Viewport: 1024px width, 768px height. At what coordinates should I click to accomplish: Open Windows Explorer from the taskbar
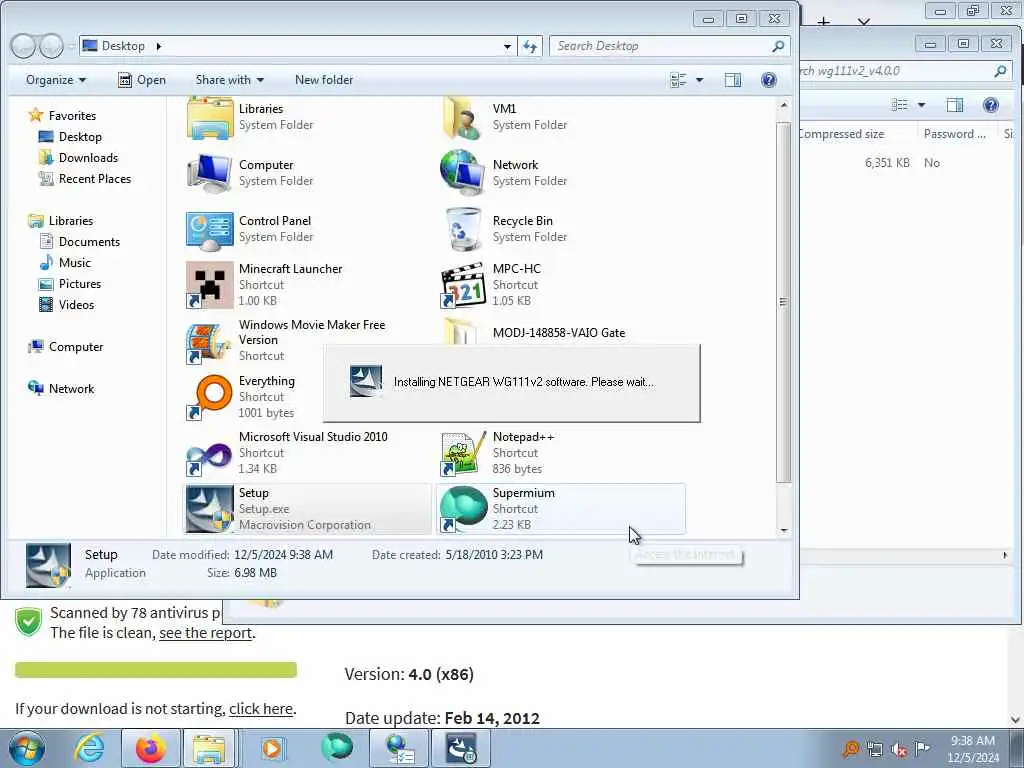(x=209, y=748)
